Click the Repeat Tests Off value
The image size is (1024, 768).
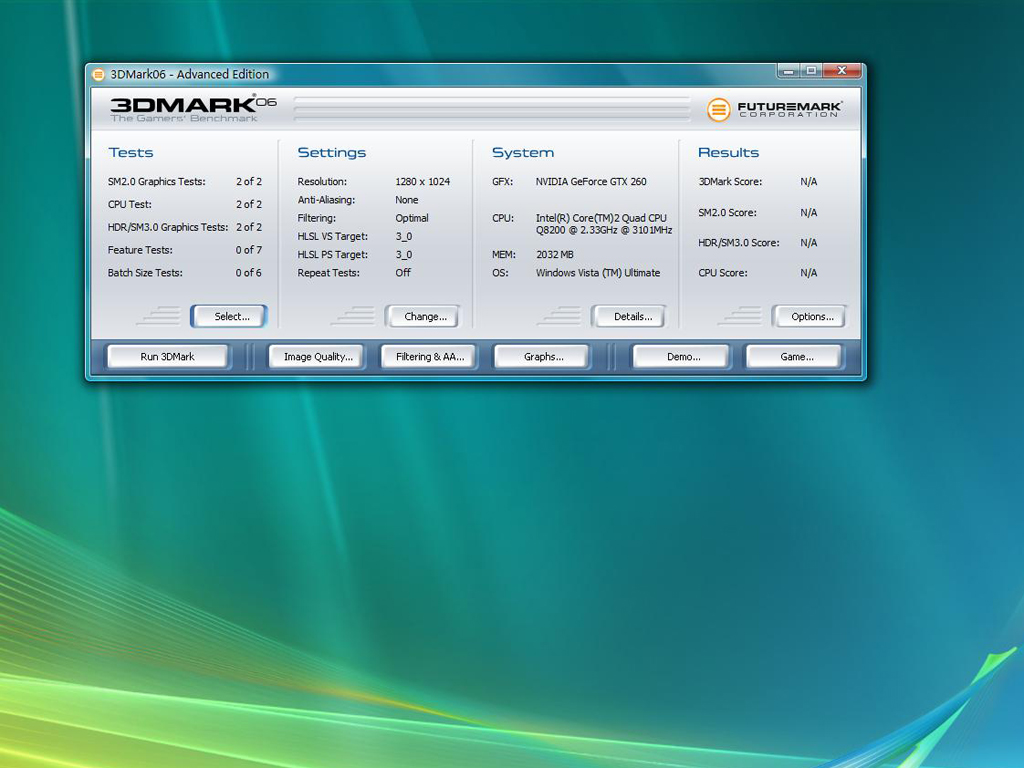pos(403,273)
